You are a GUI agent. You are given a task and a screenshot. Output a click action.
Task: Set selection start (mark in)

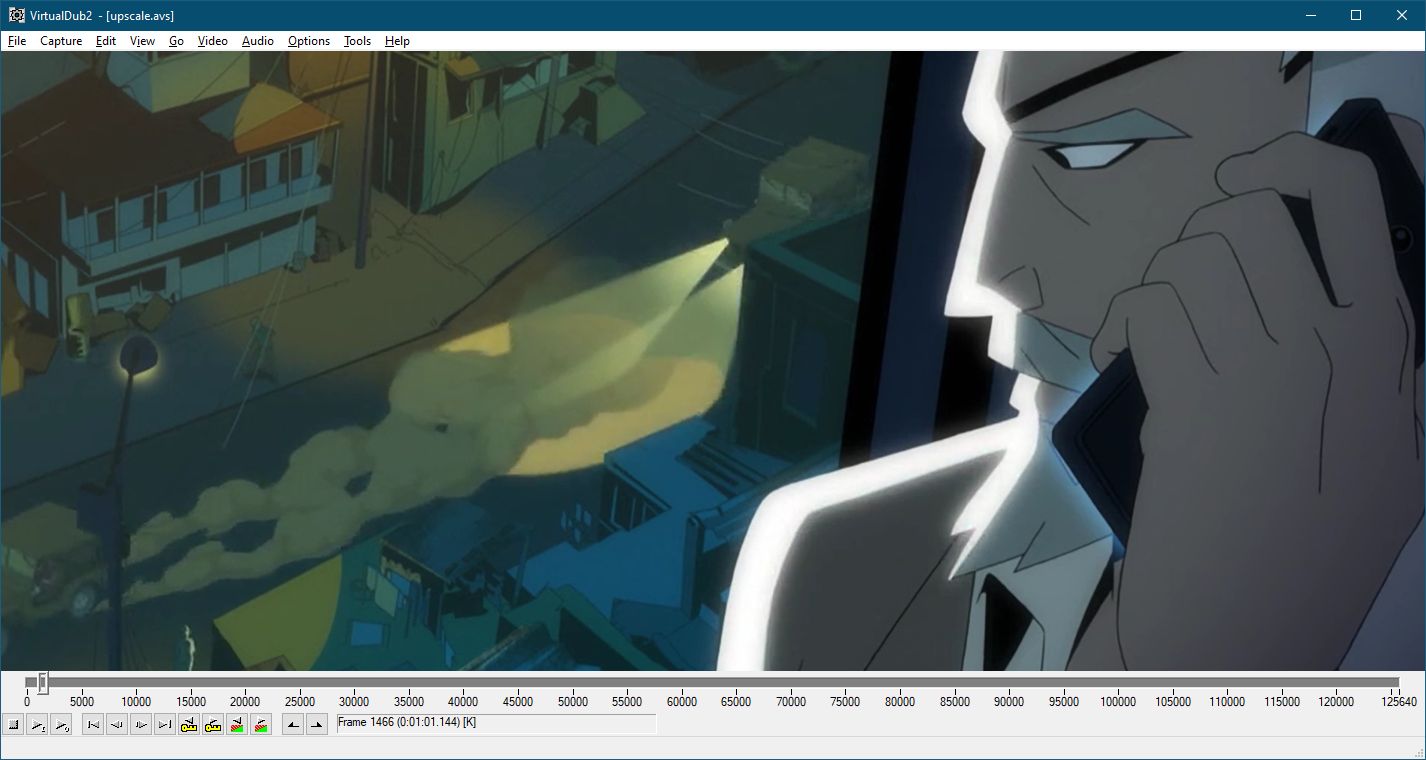[x=293, y=725]
